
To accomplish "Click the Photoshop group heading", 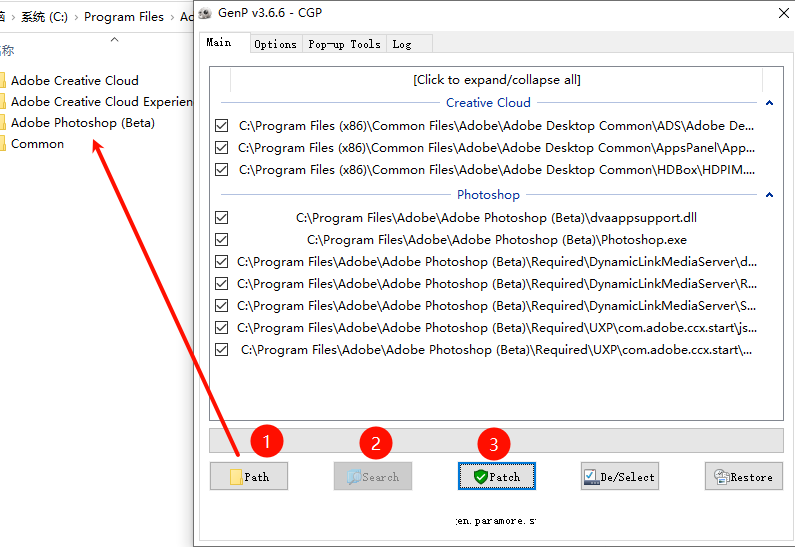I will 488,195.
